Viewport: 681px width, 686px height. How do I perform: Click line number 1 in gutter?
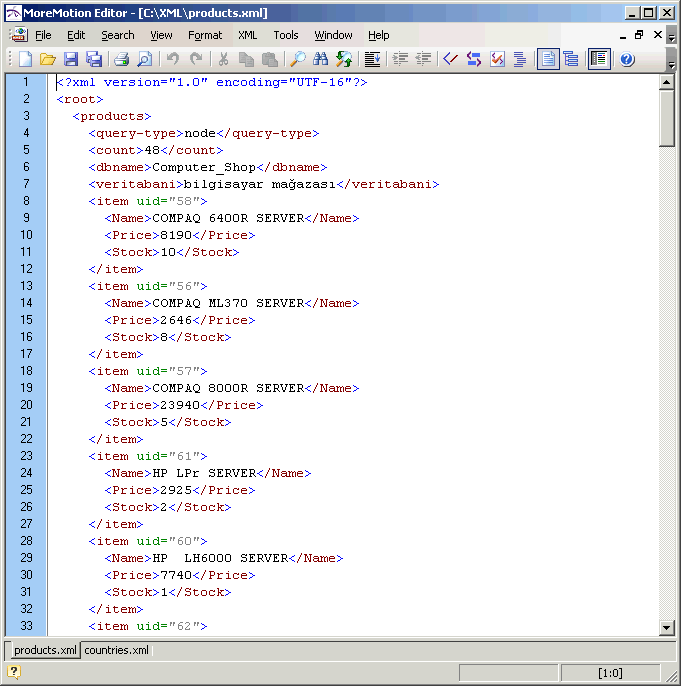[x=26, y=82]
